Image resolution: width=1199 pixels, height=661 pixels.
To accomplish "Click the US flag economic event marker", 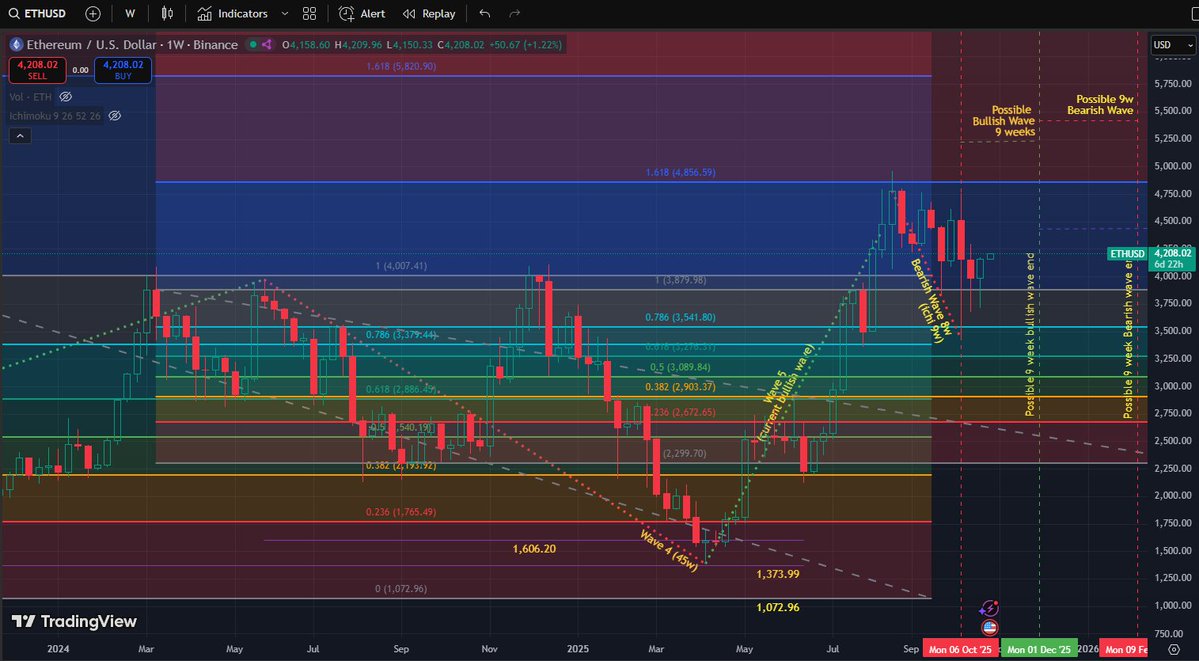I will (x=988, y=626).
